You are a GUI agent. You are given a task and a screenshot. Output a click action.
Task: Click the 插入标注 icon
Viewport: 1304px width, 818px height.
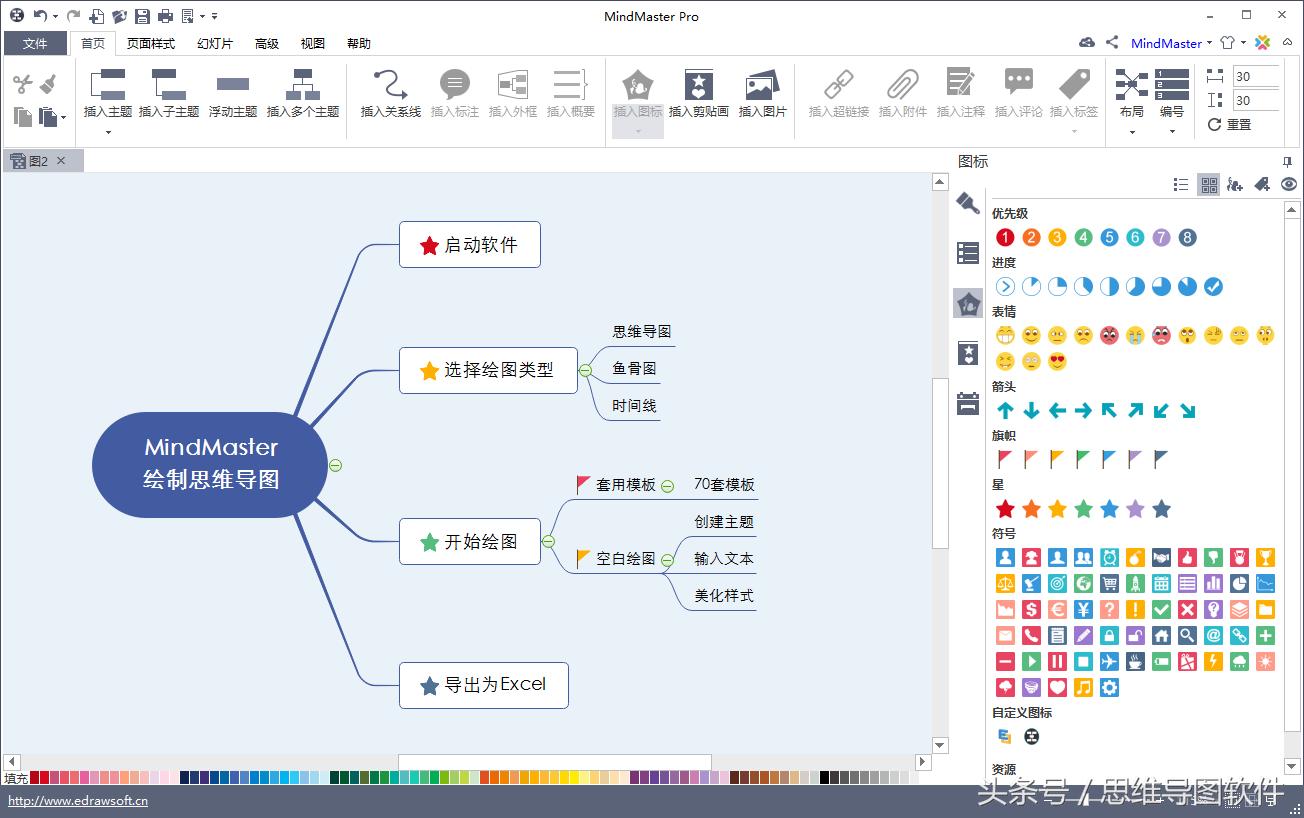[x=455, y=95]
